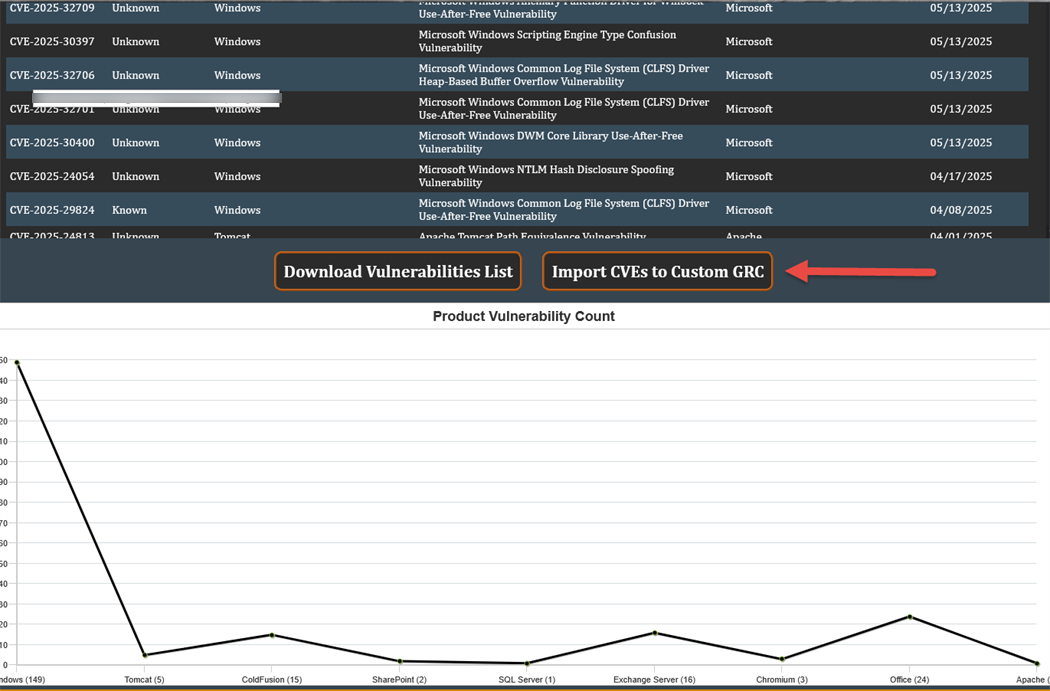Click Exchange Server (16) axis label
The image size is (1050, 691).
coord(654,679)
